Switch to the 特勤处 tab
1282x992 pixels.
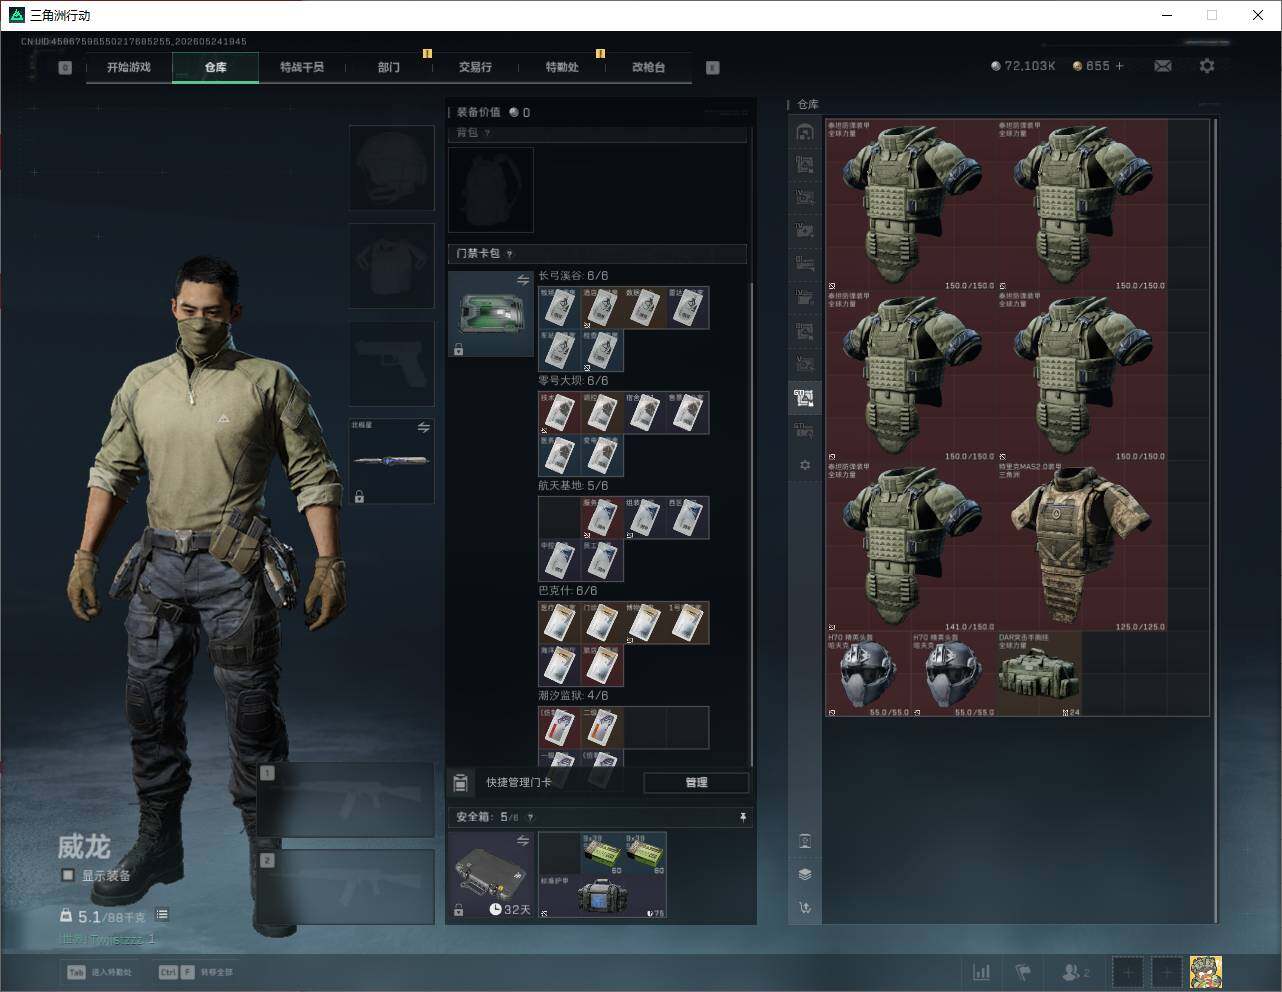point(562,67)
